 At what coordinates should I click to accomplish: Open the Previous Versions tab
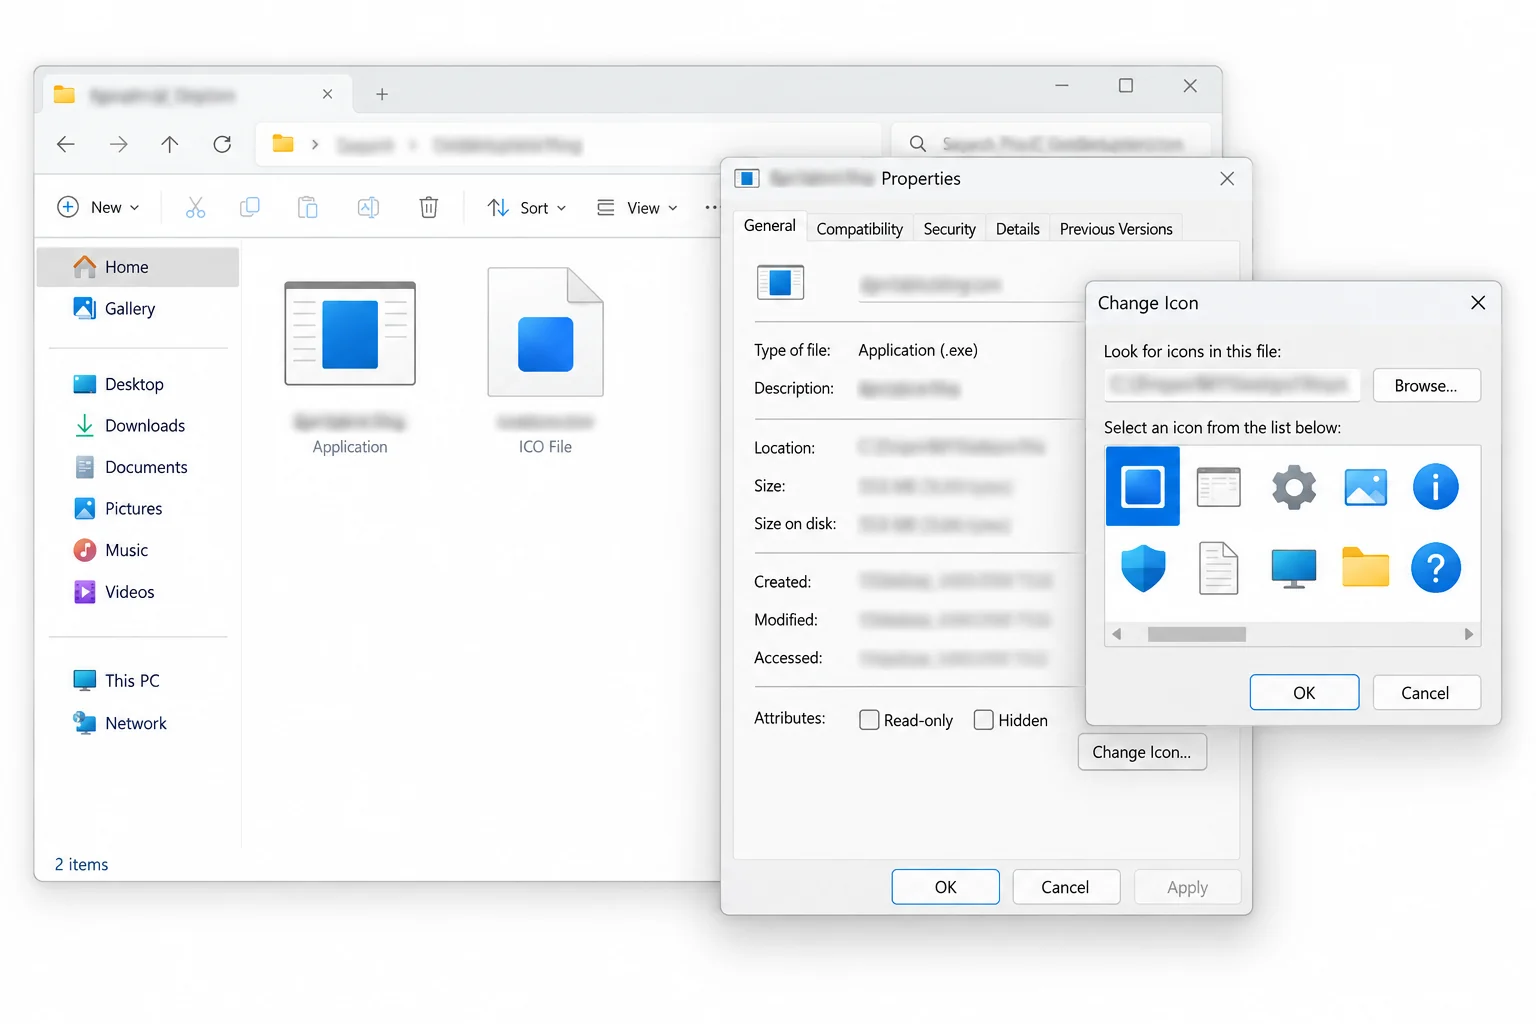coord(1116,229)
